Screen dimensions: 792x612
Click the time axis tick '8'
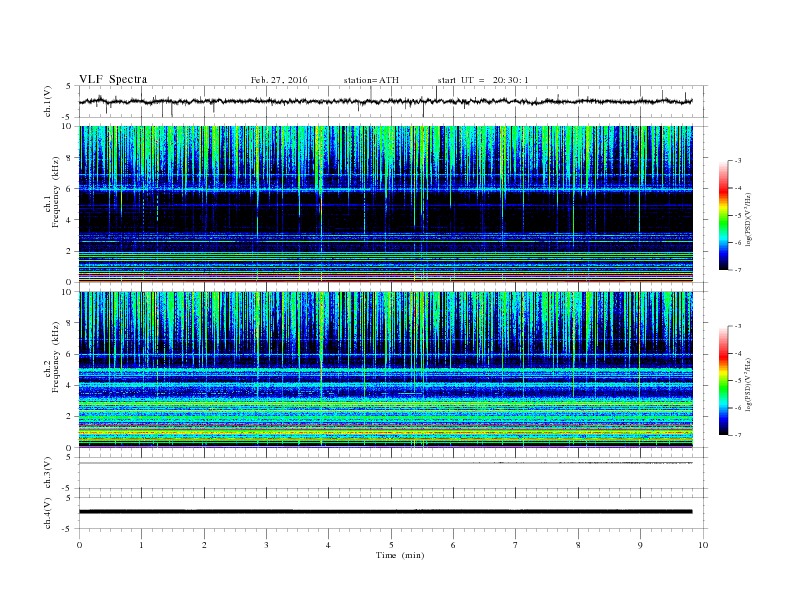click(x=578, y=545)
